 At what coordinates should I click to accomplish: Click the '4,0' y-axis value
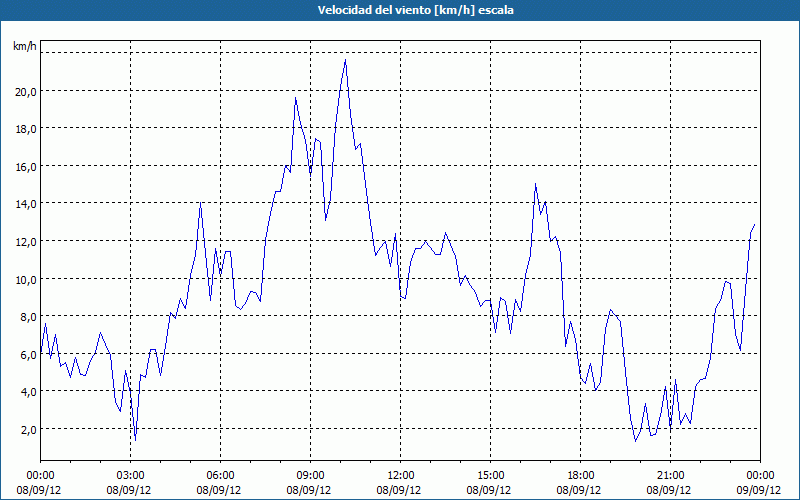(29, 392)
